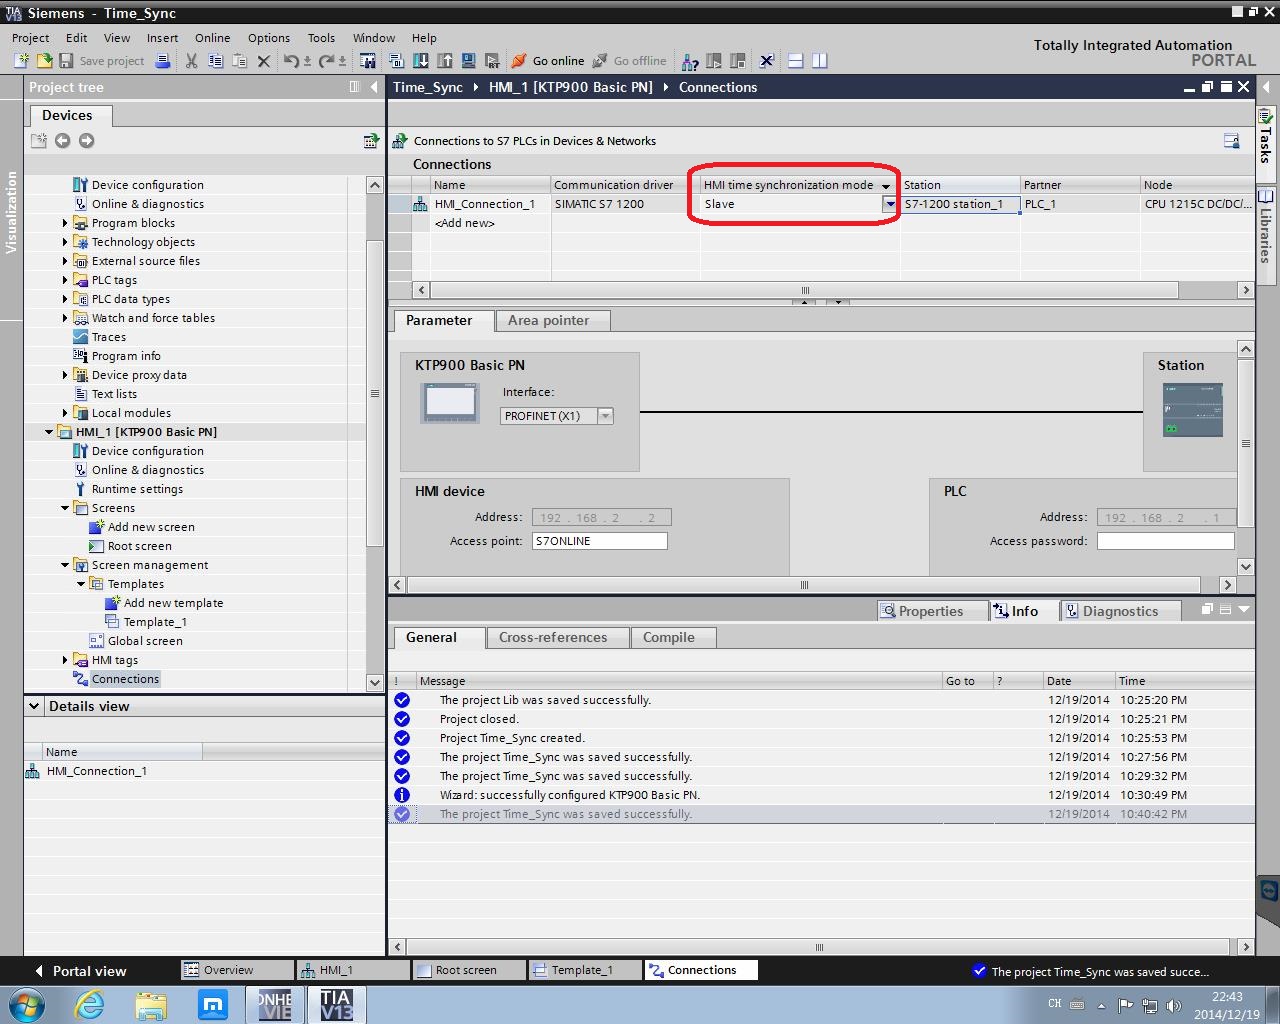
Task: Click the Print toolbar icon
Action: 163,61
